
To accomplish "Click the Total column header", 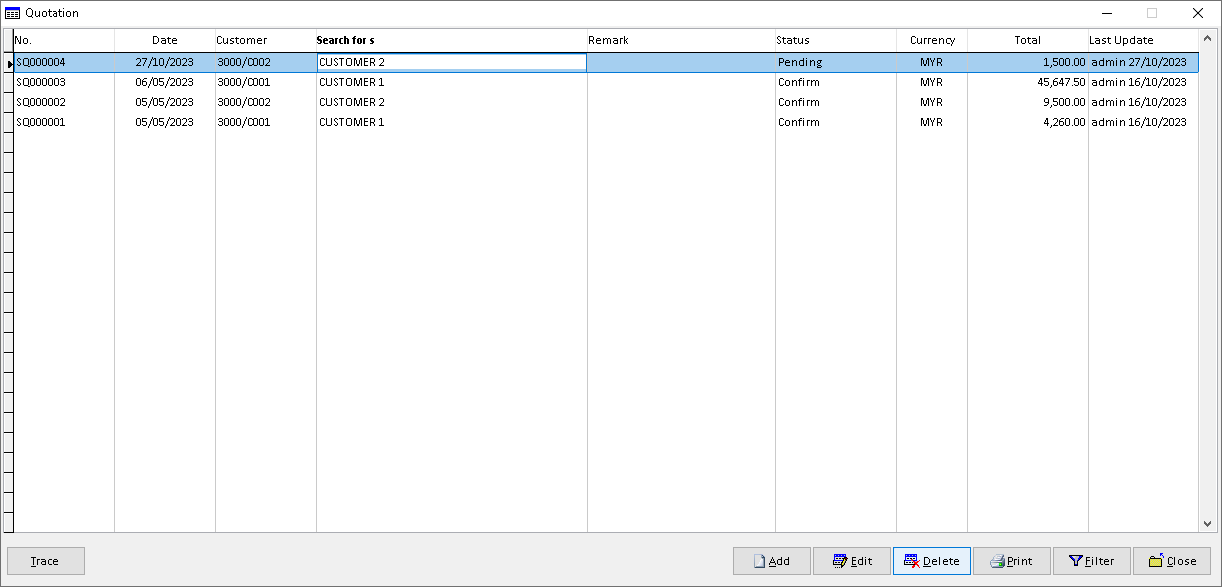I will click(x=1027, y=40).
